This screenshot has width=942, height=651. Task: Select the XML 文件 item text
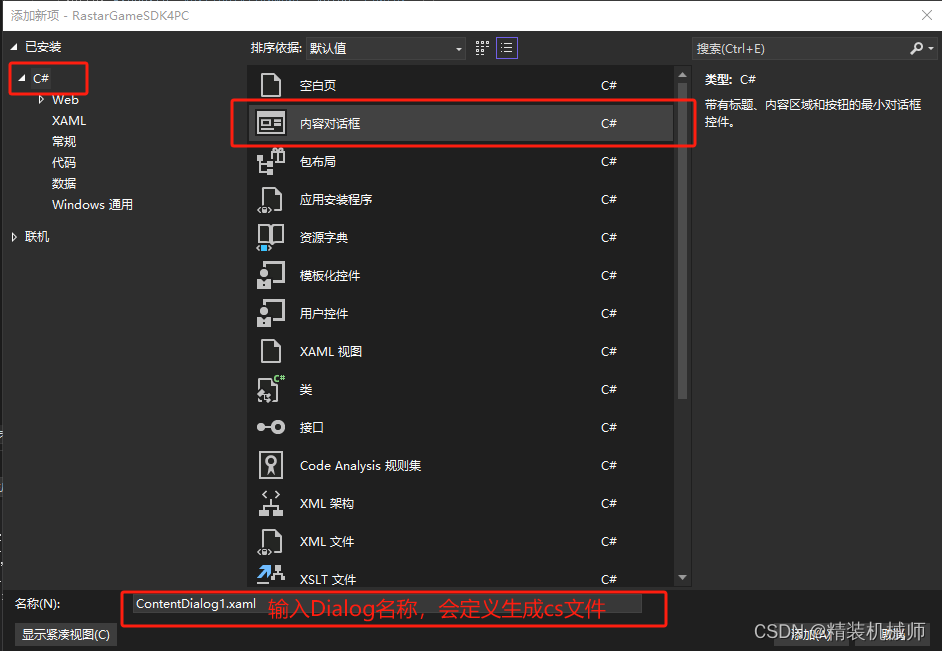pyautogui.click(x=327, y=542)
